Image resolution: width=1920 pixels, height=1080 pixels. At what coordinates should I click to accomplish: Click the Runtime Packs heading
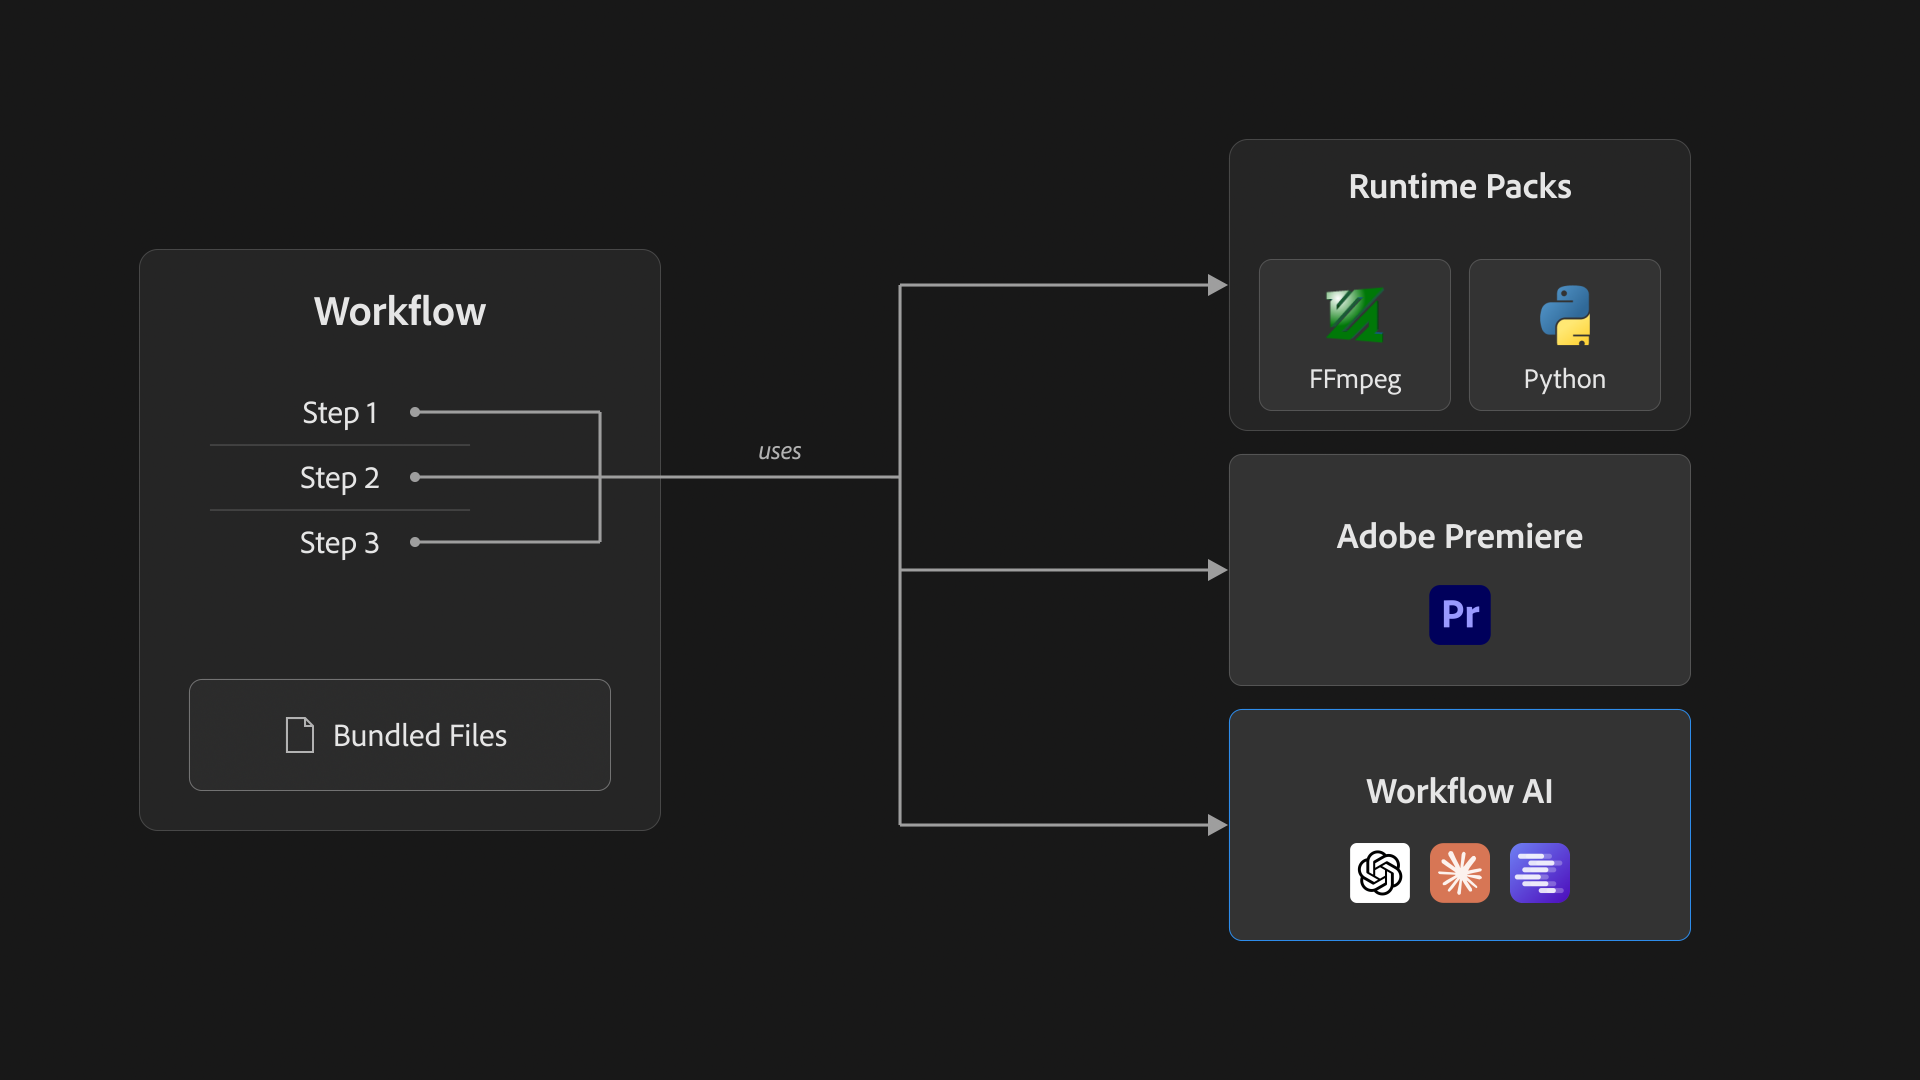1460,186
